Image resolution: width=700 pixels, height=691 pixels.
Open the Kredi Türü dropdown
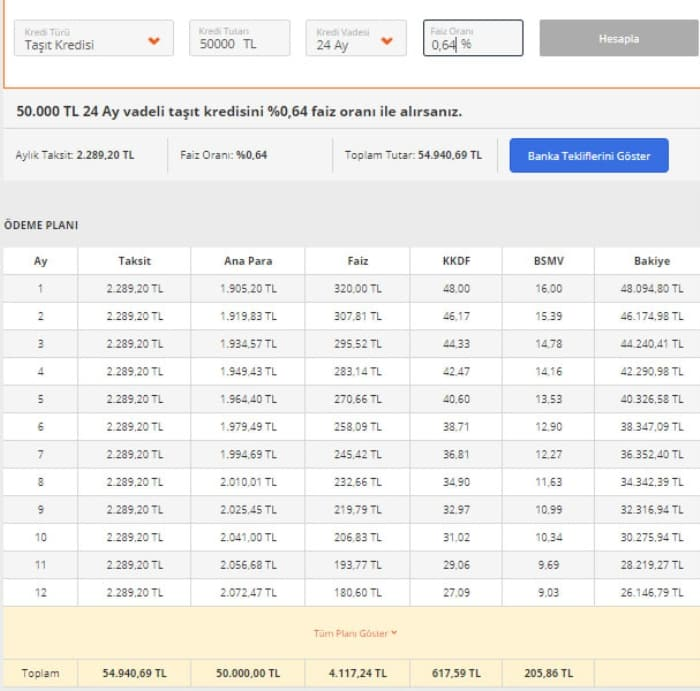(92, 39)
